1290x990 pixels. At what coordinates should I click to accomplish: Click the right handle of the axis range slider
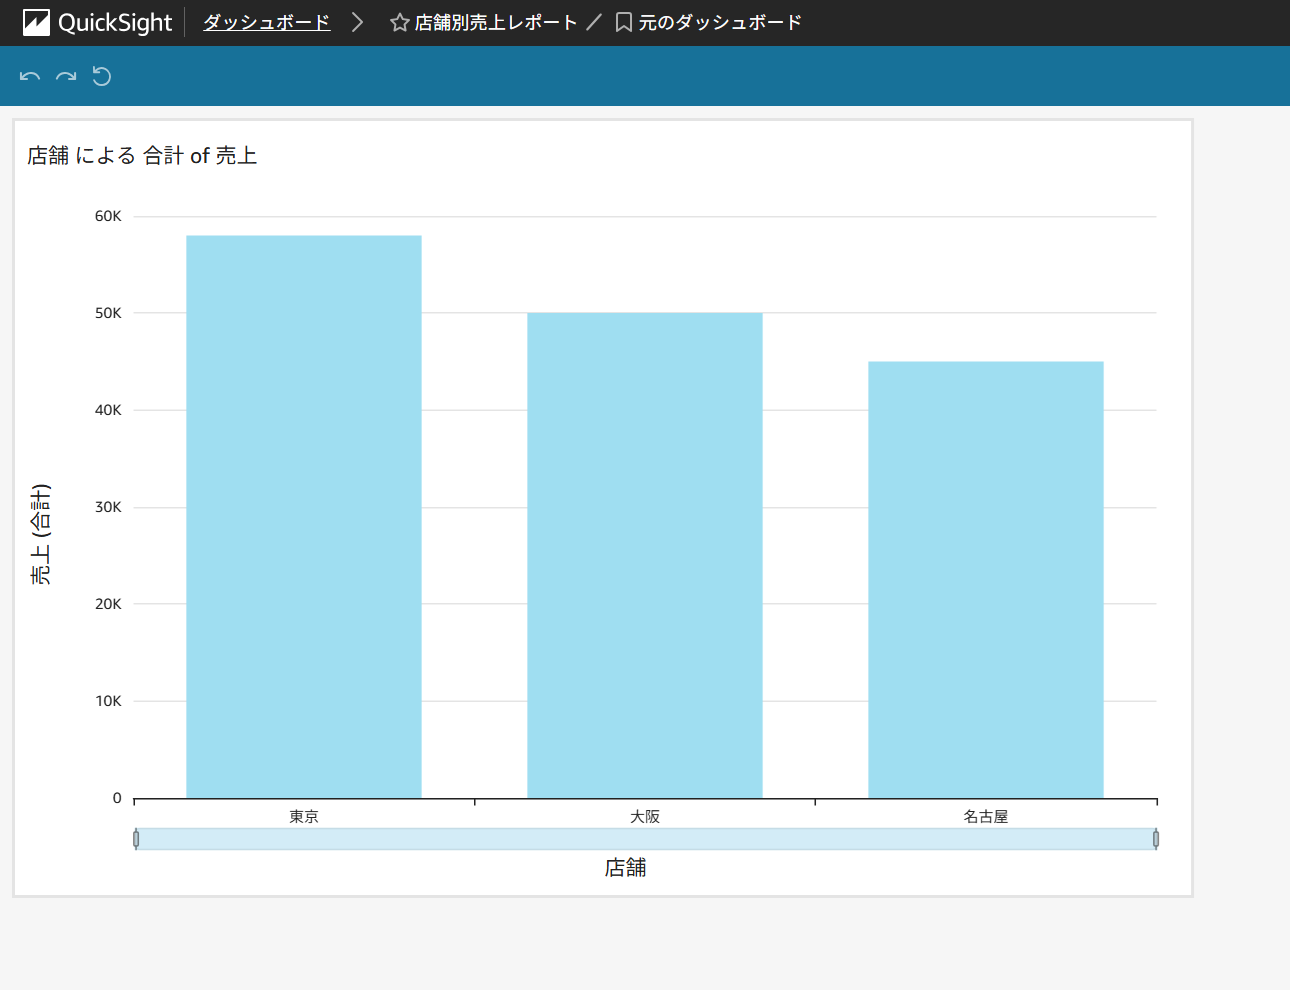[1156, 839]
